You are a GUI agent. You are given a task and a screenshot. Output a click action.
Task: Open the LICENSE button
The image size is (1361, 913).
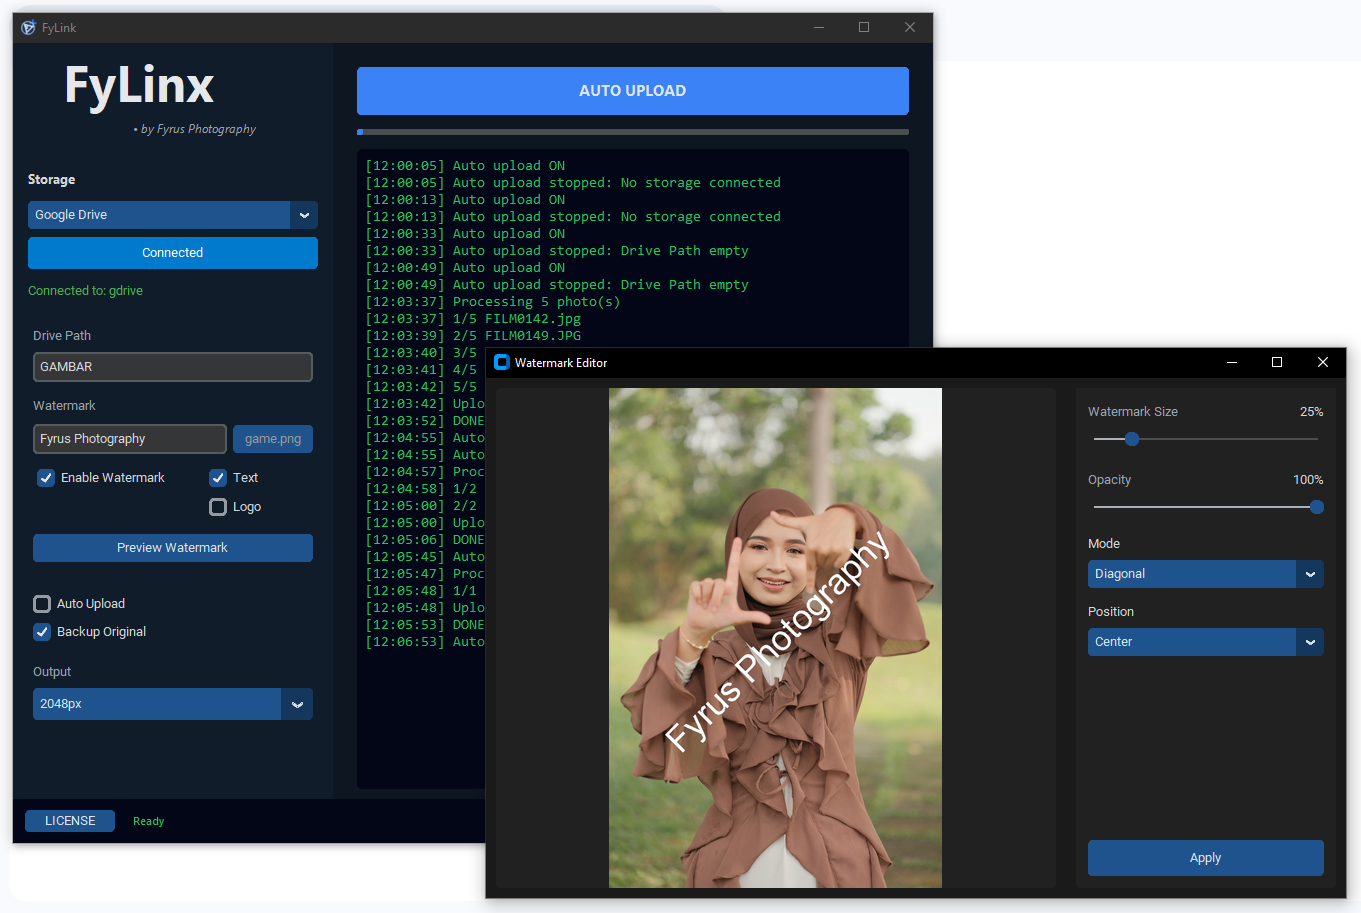pyautogui.click(x=70, y=821)
